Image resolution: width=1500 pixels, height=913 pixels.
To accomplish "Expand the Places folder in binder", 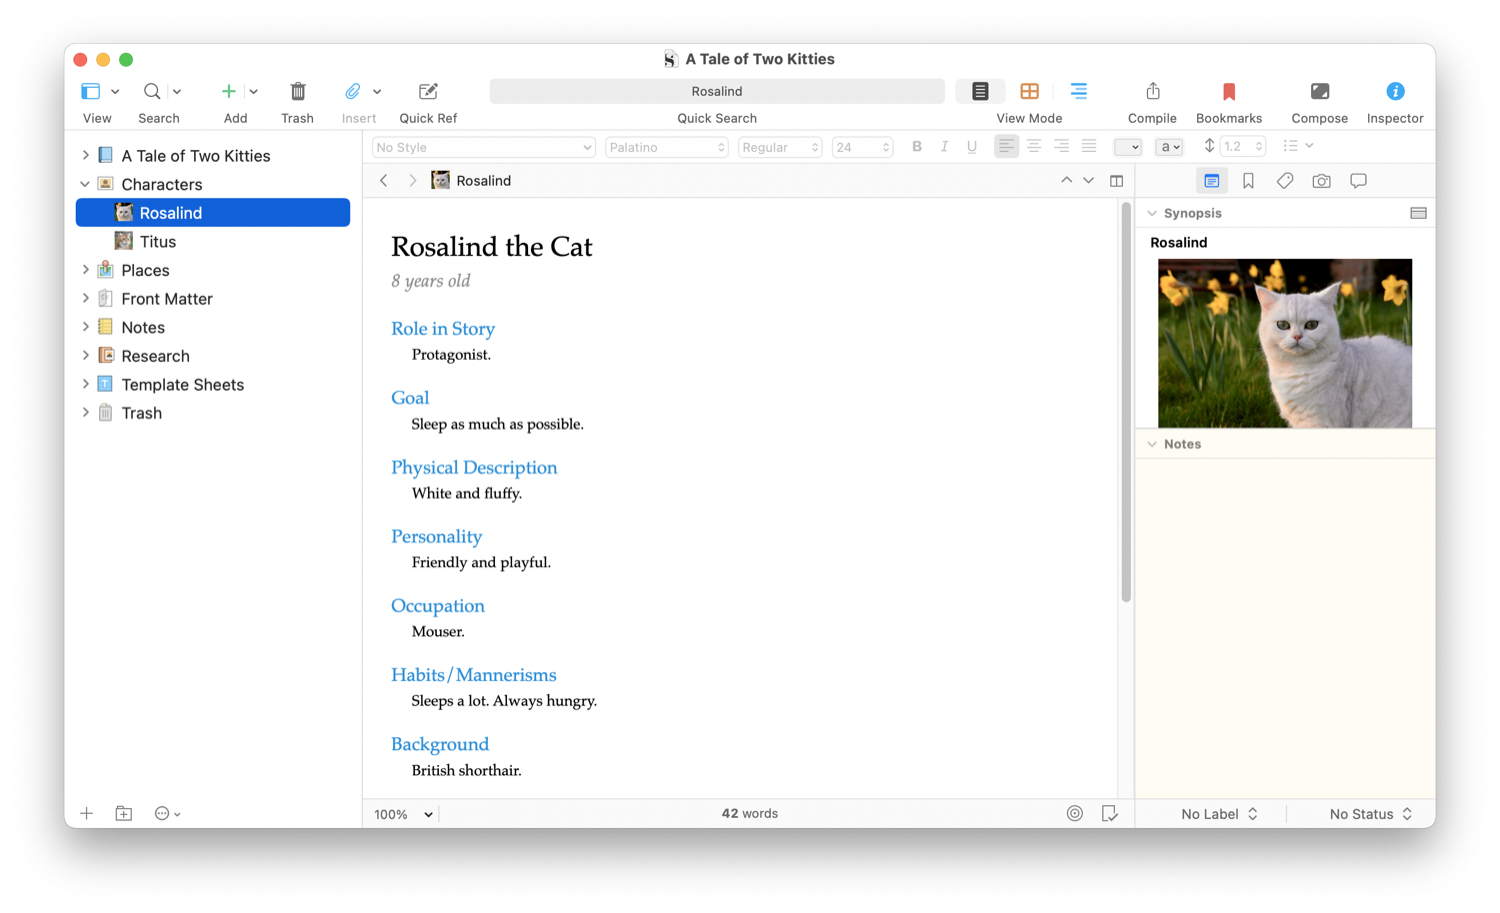I will [x=85, y=270].
